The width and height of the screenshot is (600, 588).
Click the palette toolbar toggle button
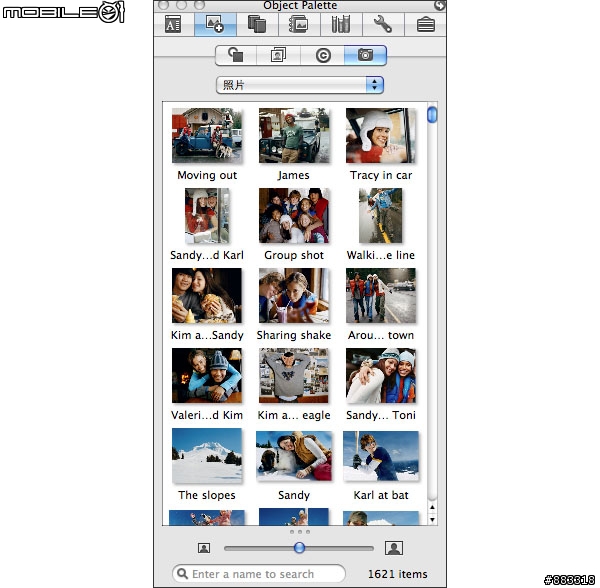[440, 5]
